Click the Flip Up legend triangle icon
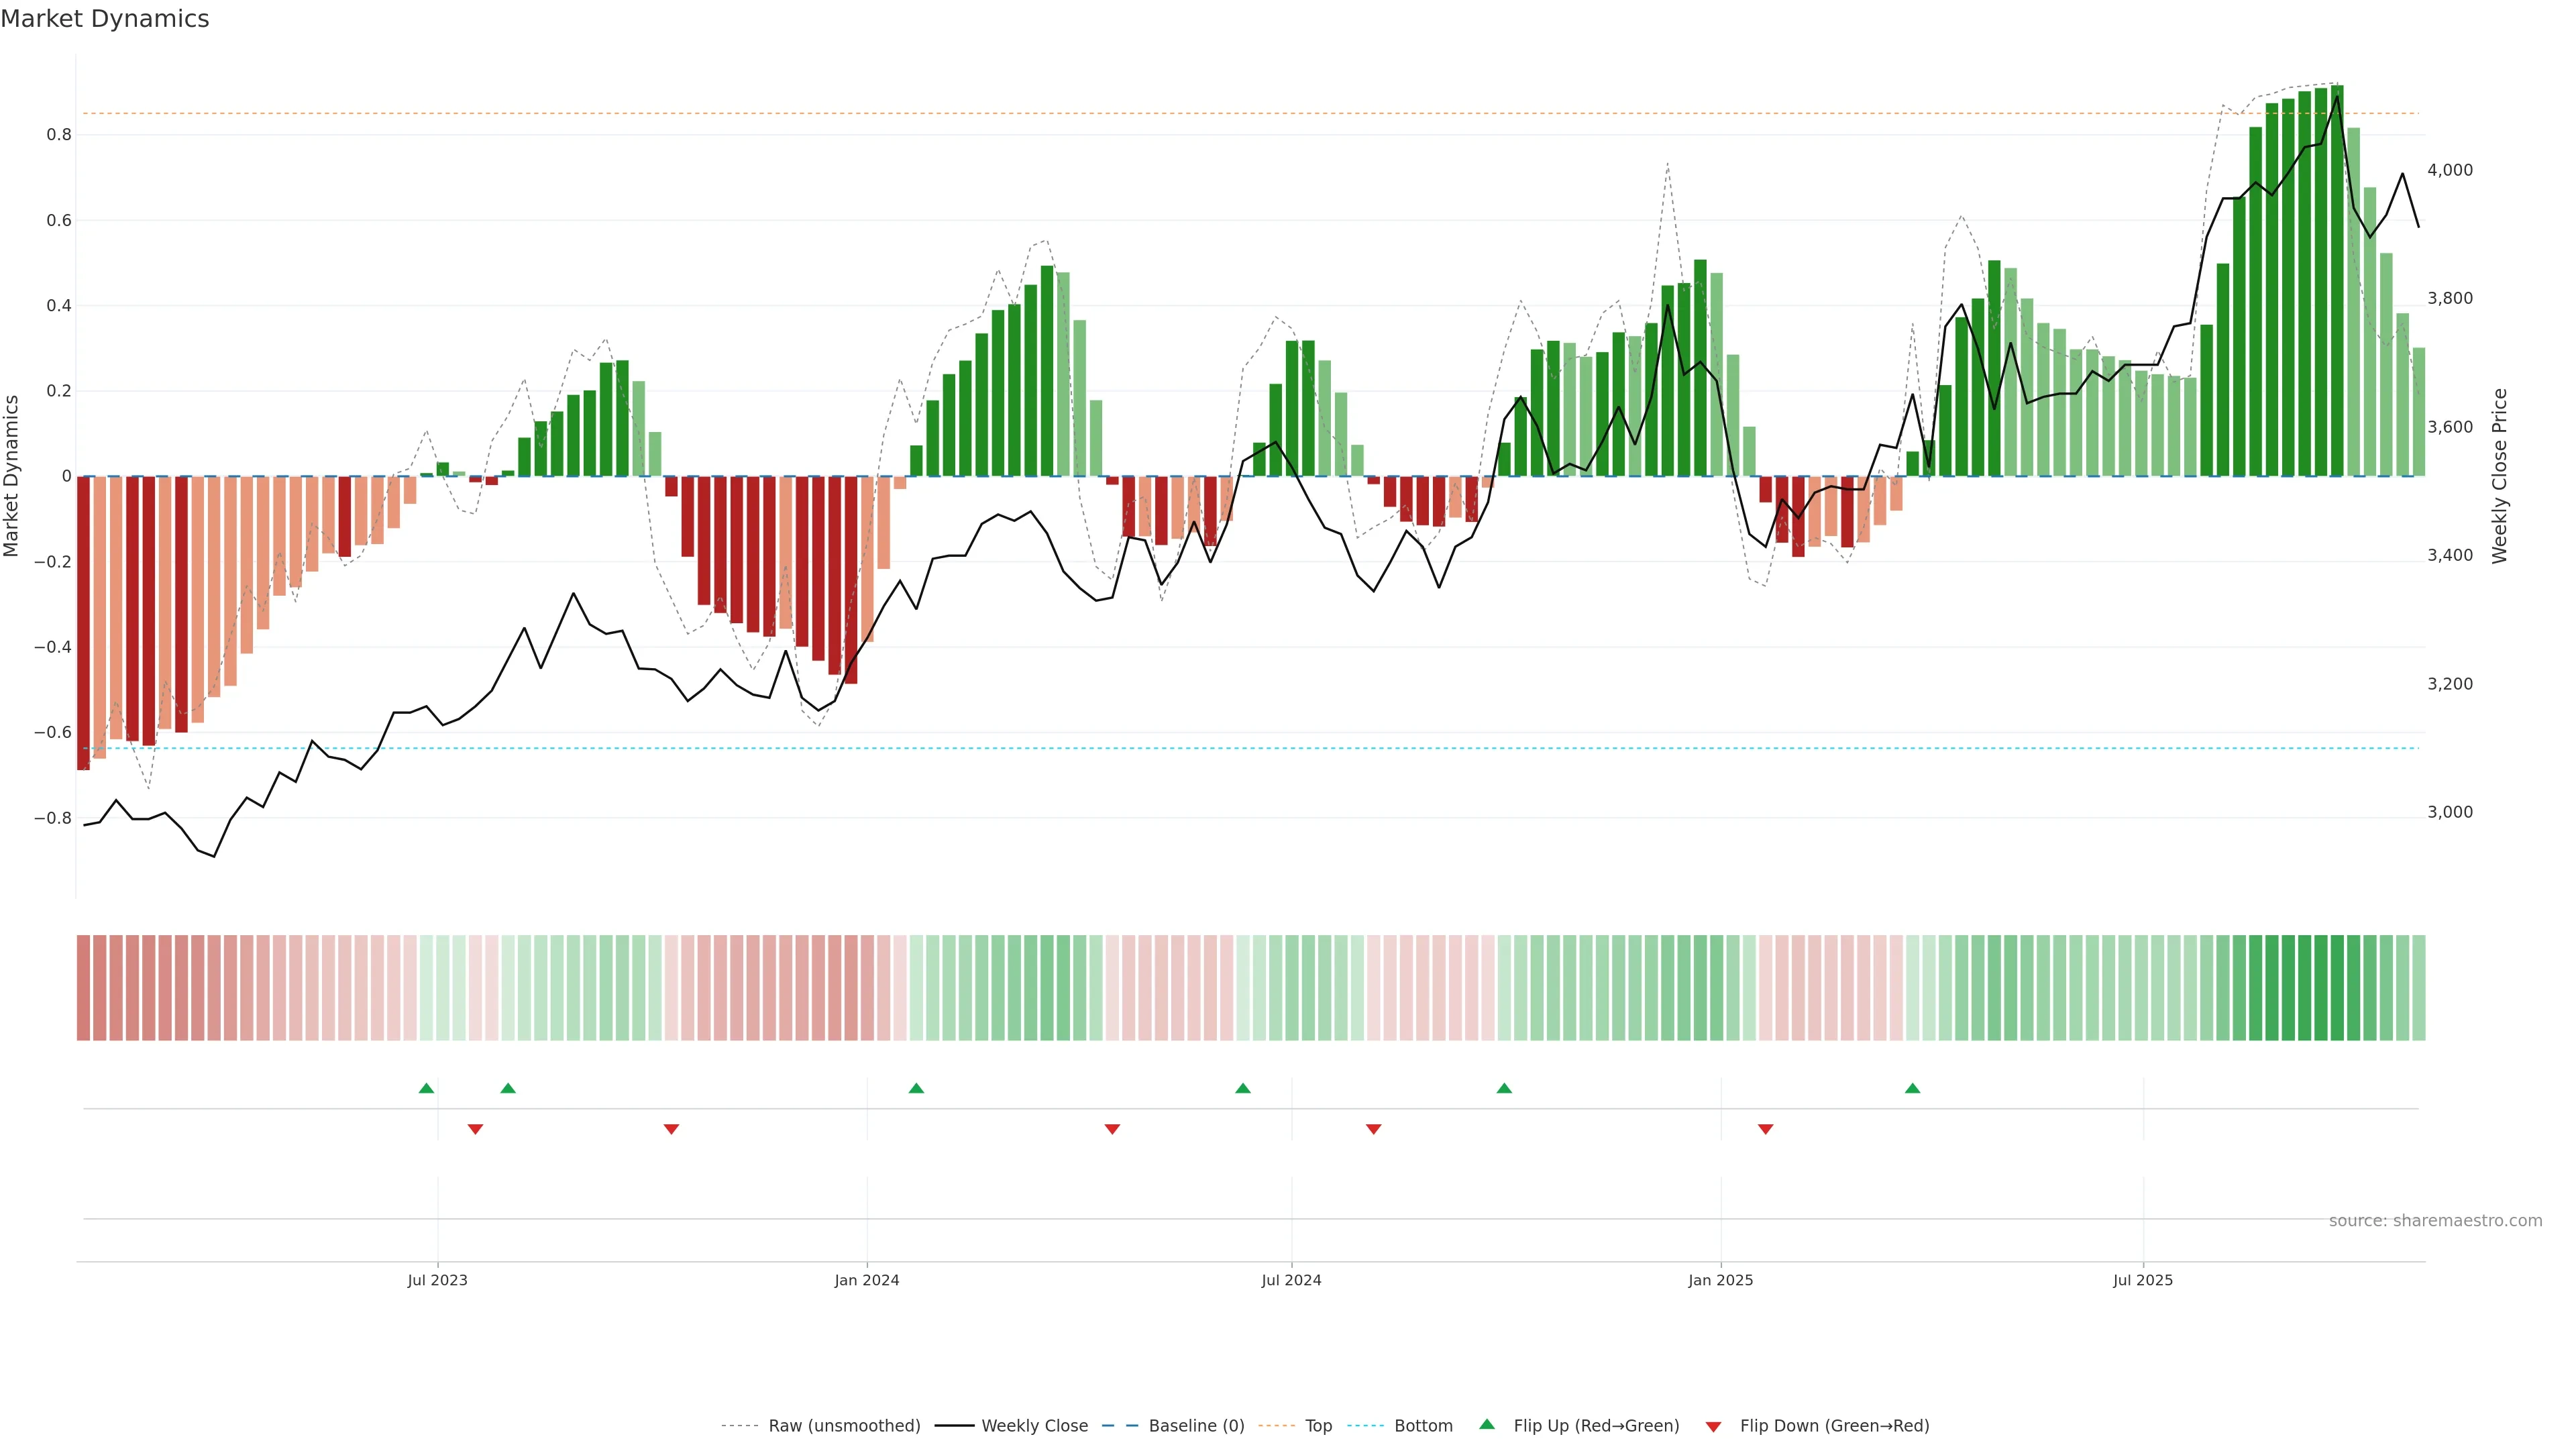 [x=1487, y=1424]
